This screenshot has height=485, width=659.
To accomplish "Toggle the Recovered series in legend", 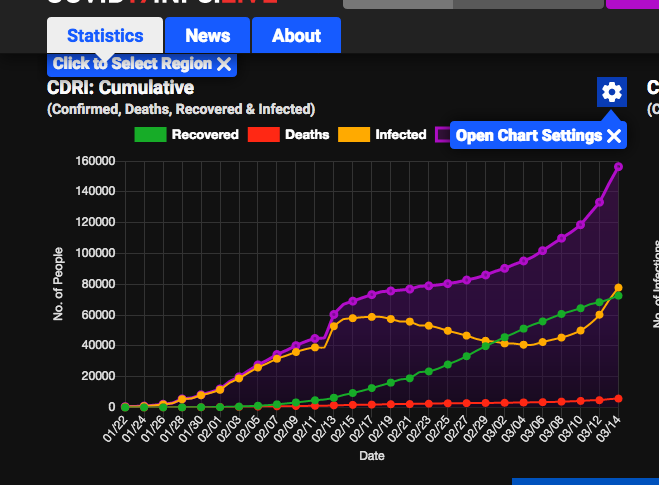I will coord(204,134).
